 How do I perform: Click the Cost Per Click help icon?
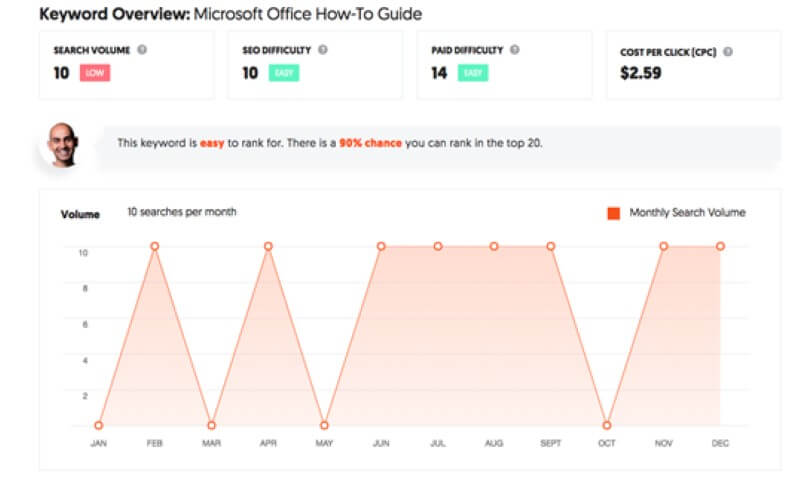coord(728,51)
